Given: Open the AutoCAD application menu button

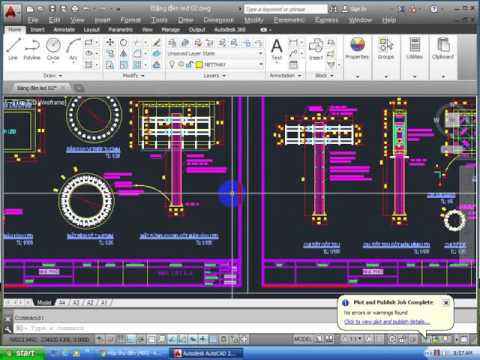Looking at the screenshot, I should pos(12,12).
